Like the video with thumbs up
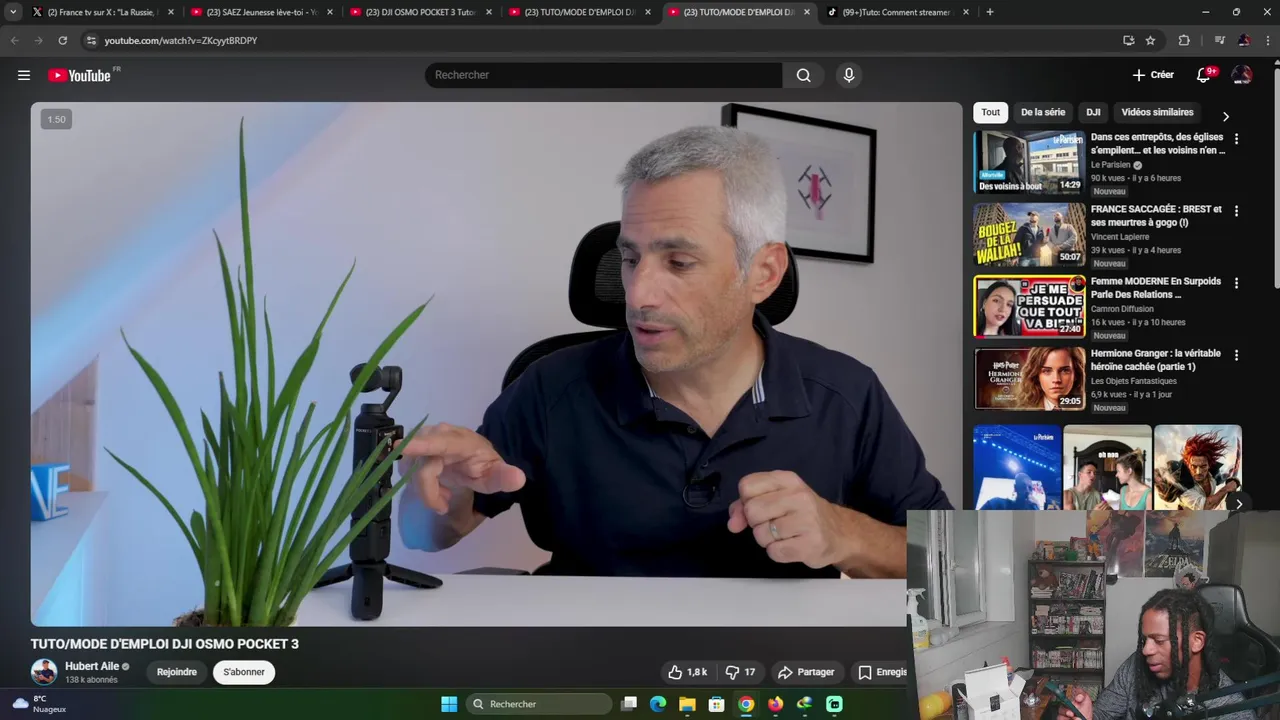Screen dimensions: 1280x720 click(x=687, y=672)
